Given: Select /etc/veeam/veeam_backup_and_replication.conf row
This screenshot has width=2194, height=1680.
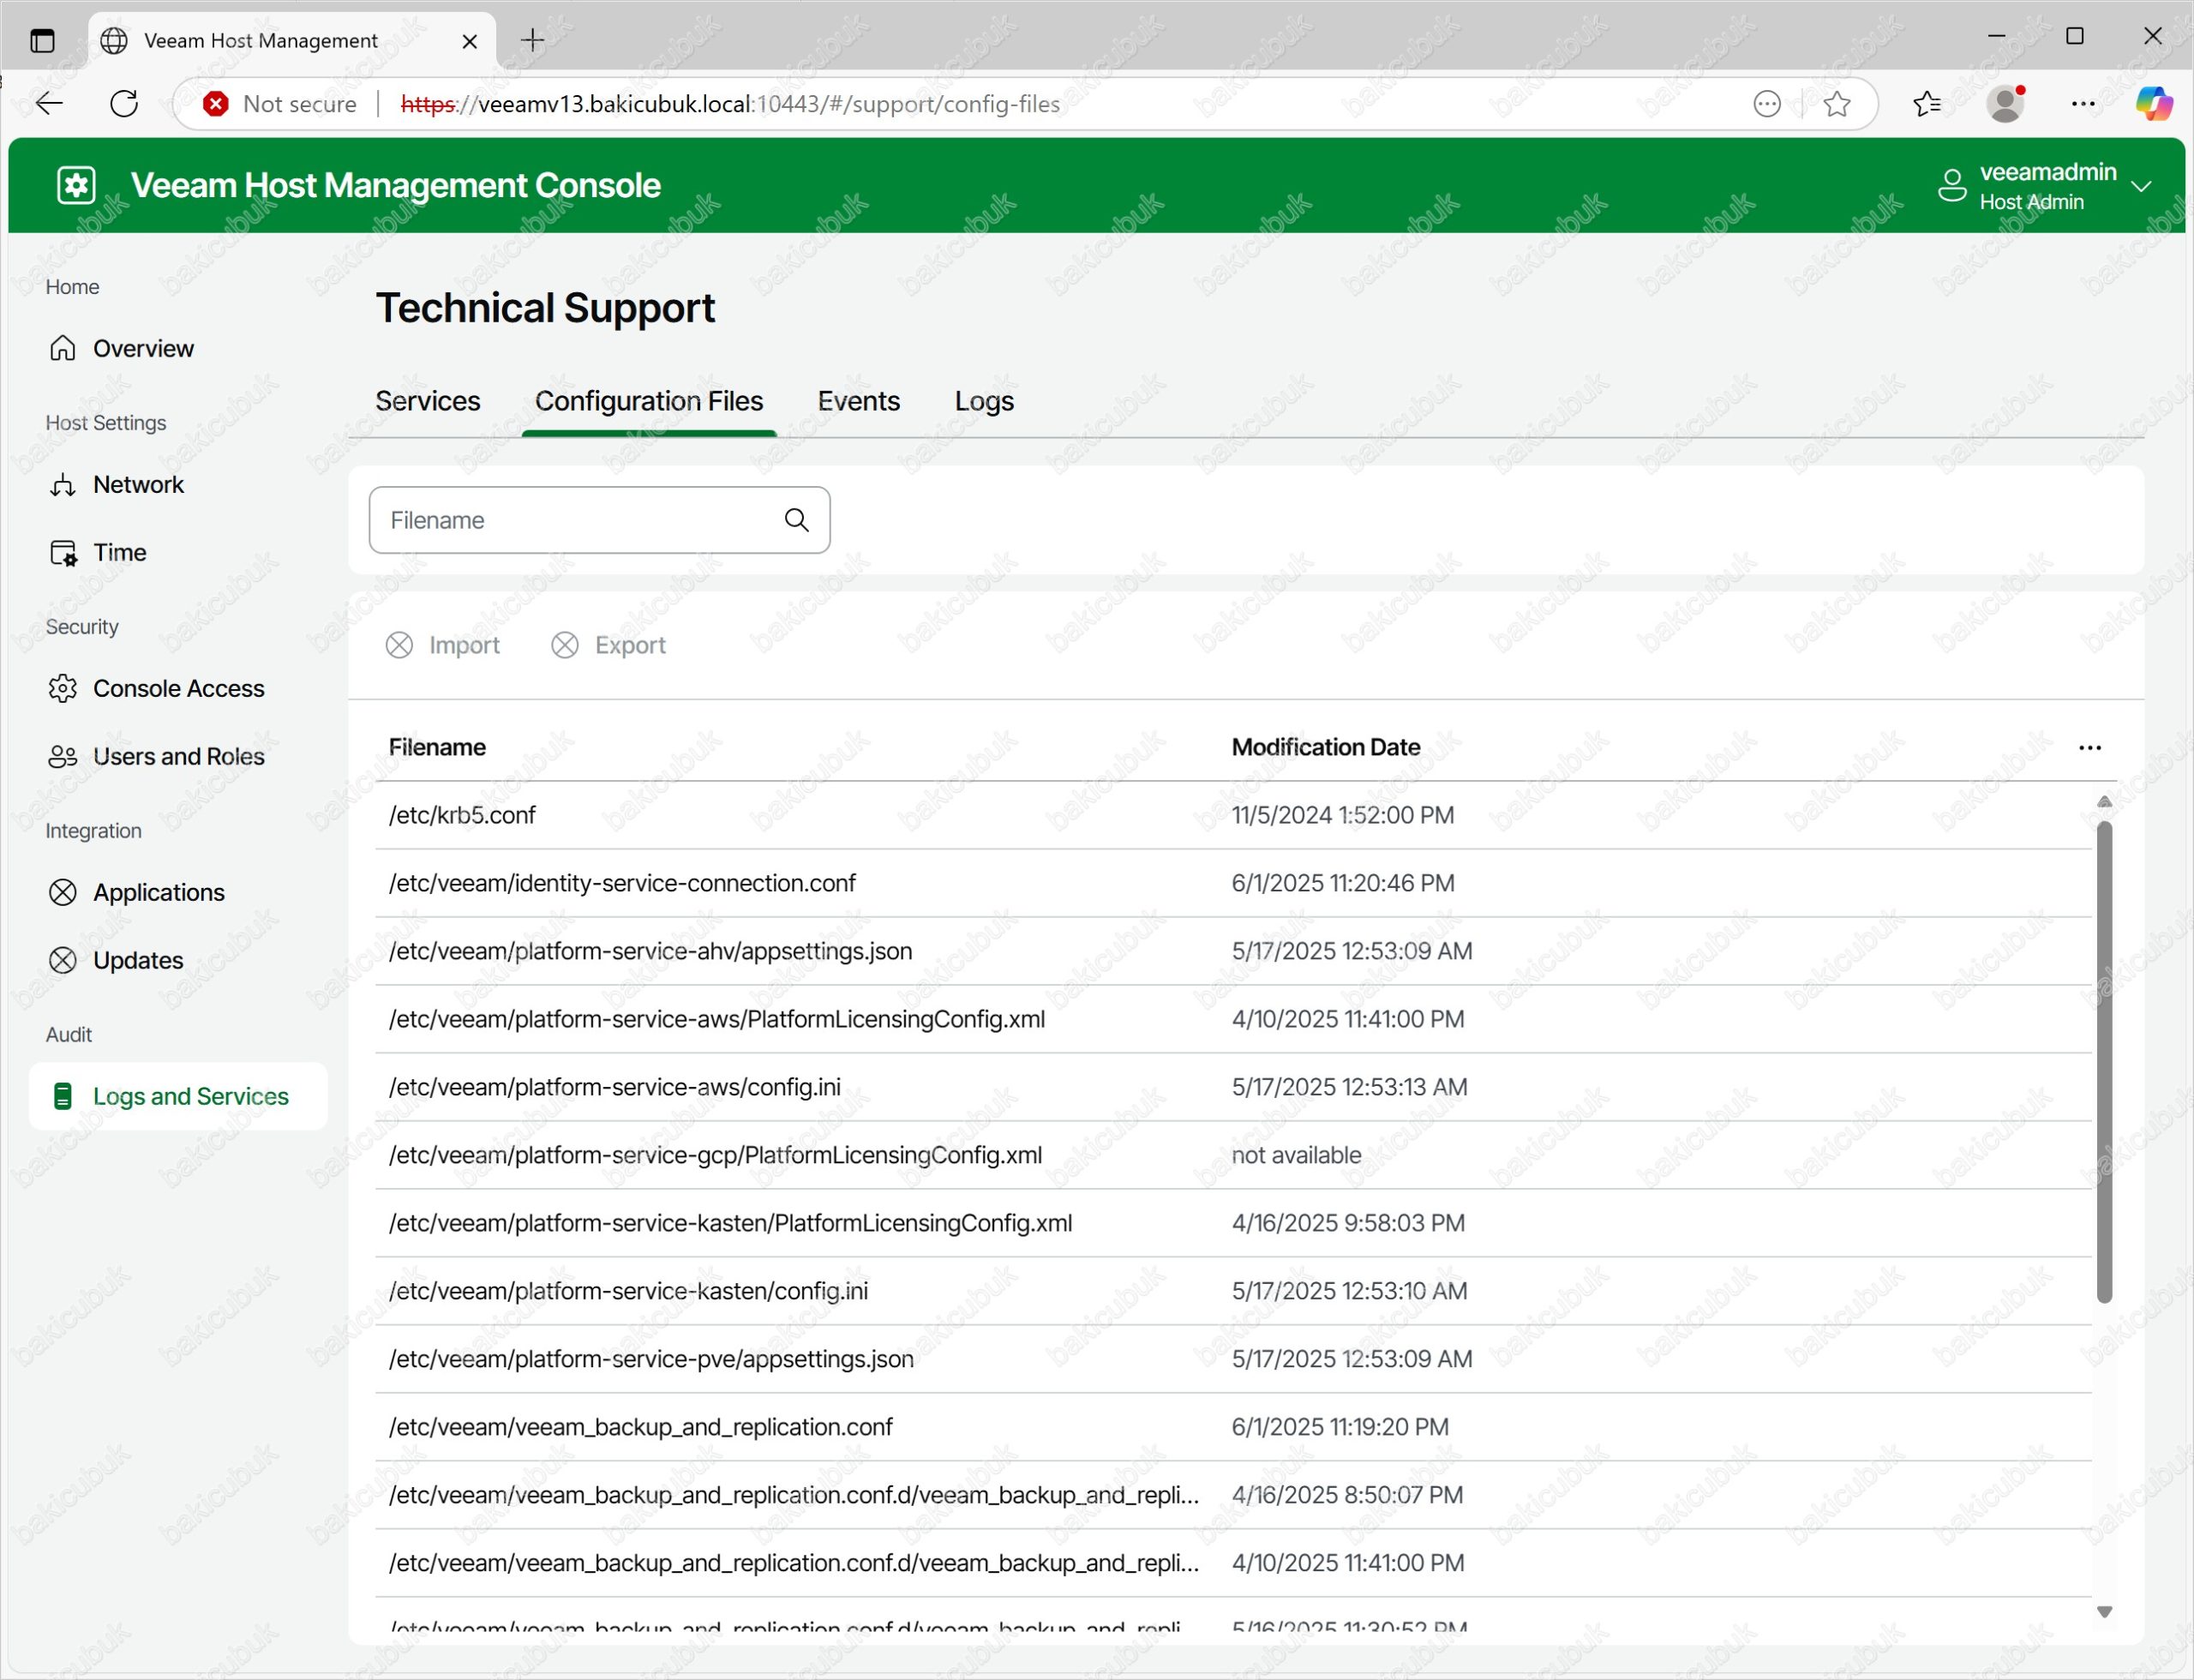Looking at the screenshot, I should point(1233,1427).
